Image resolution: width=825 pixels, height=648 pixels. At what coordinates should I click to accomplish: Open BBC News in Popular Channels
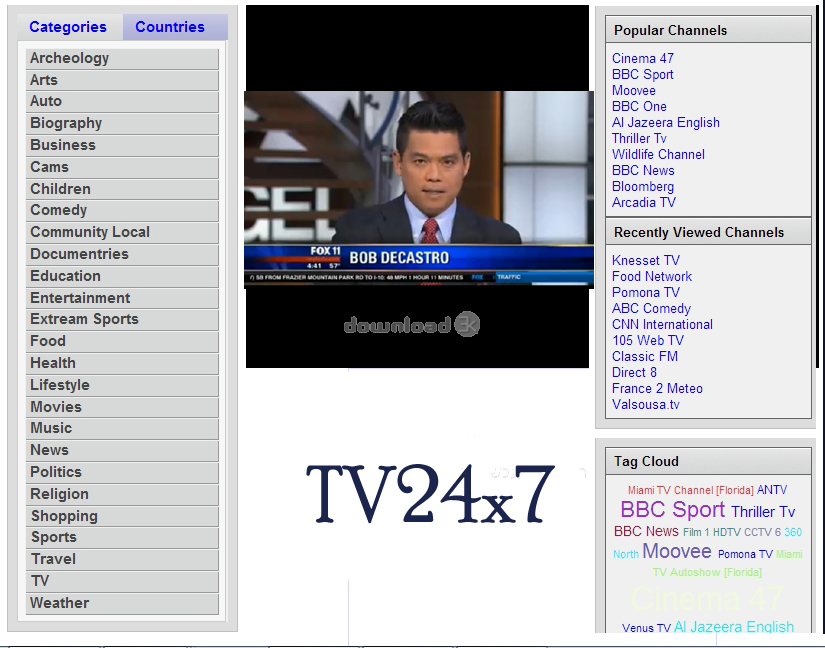point(643,171)
